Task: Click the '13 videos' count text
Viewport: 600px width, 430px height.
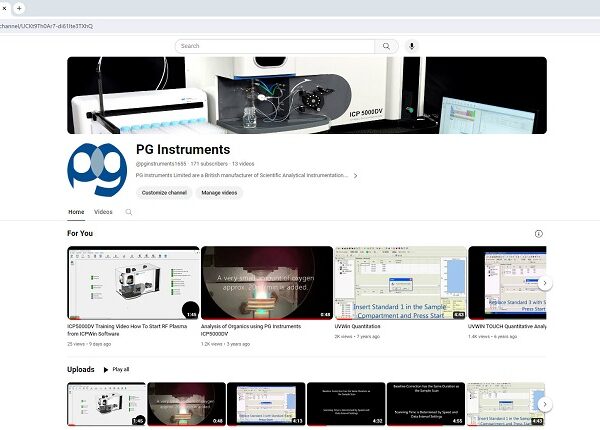Action: click(243, 164)
